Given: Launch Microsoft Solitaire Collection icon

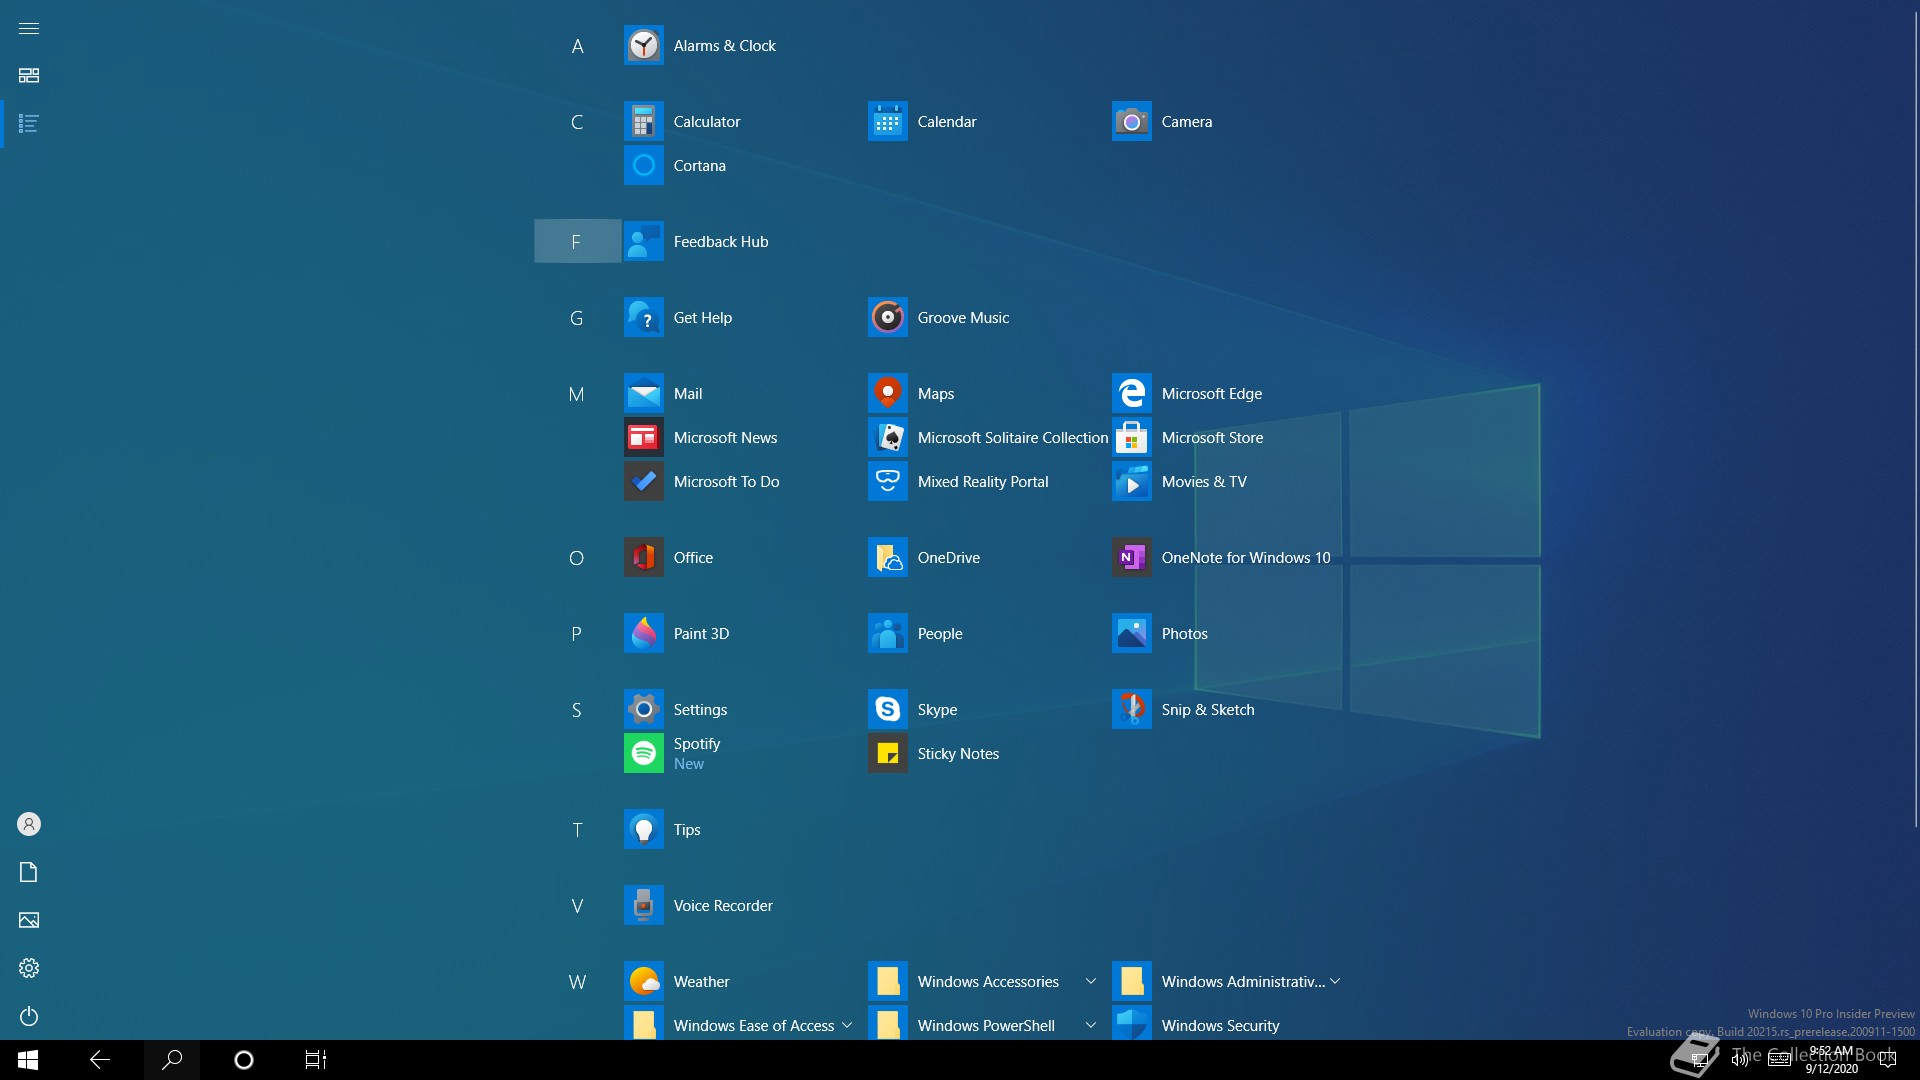Looking at the screenshot, I should [x=887, y=438].
